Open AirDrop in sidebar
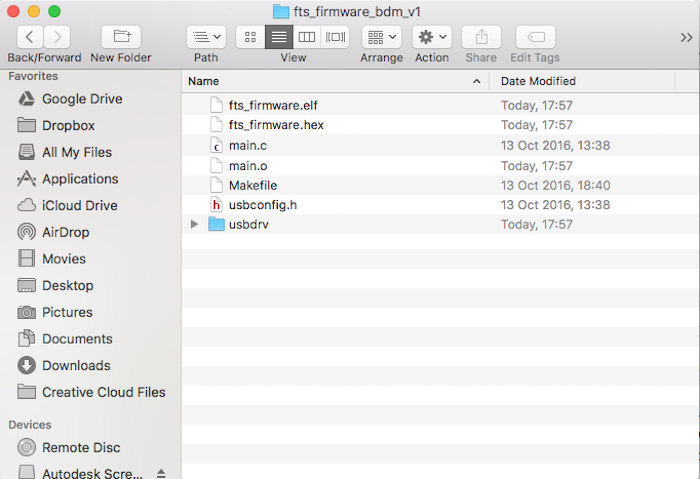Viewport: 700px width, 479px height. (x=66, y=232)
